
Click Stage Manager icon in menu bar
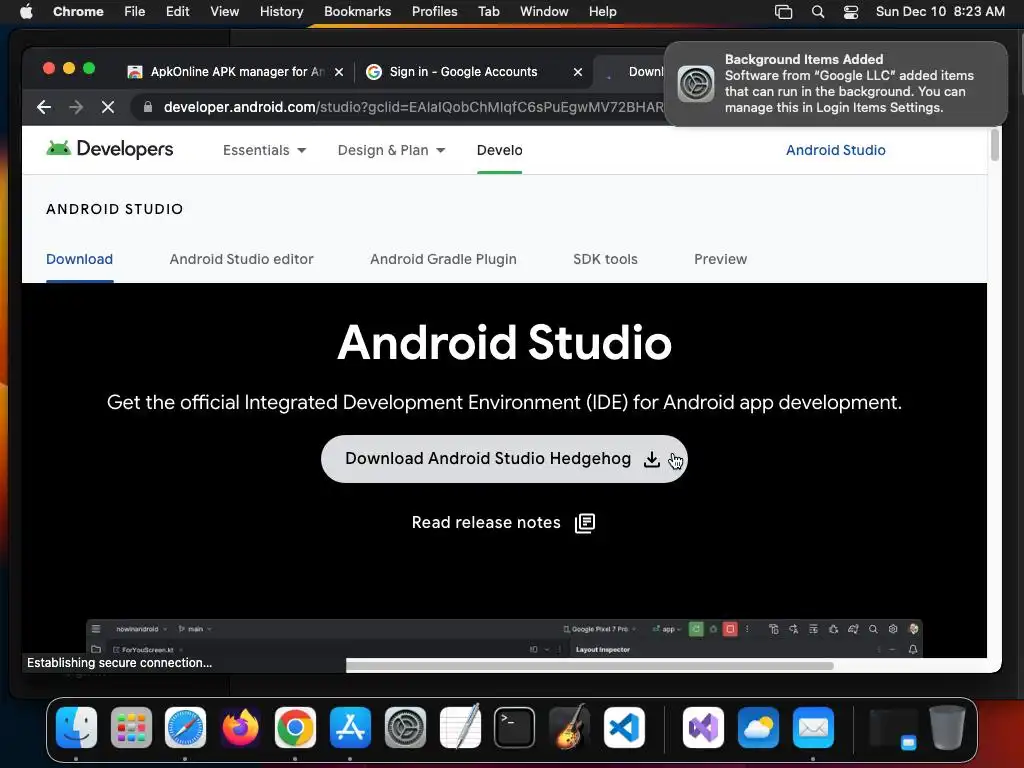pos(784,12)
